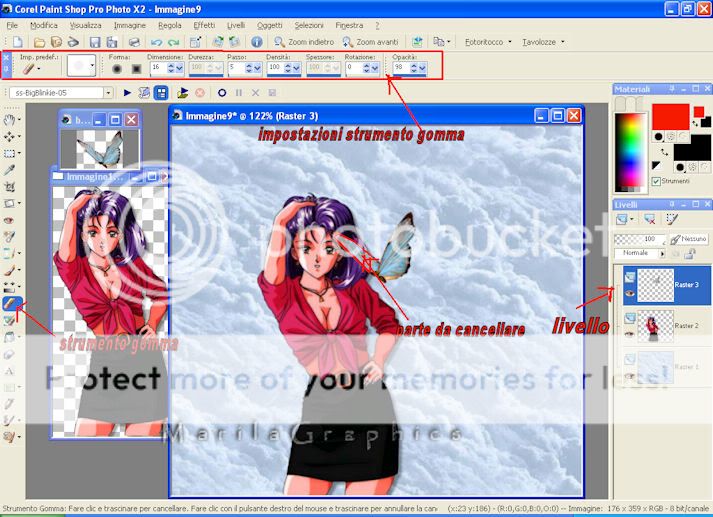The height and width of the screenshot is (517, 713).
Task: Select the Crop tool
Action: click(9, 186)
